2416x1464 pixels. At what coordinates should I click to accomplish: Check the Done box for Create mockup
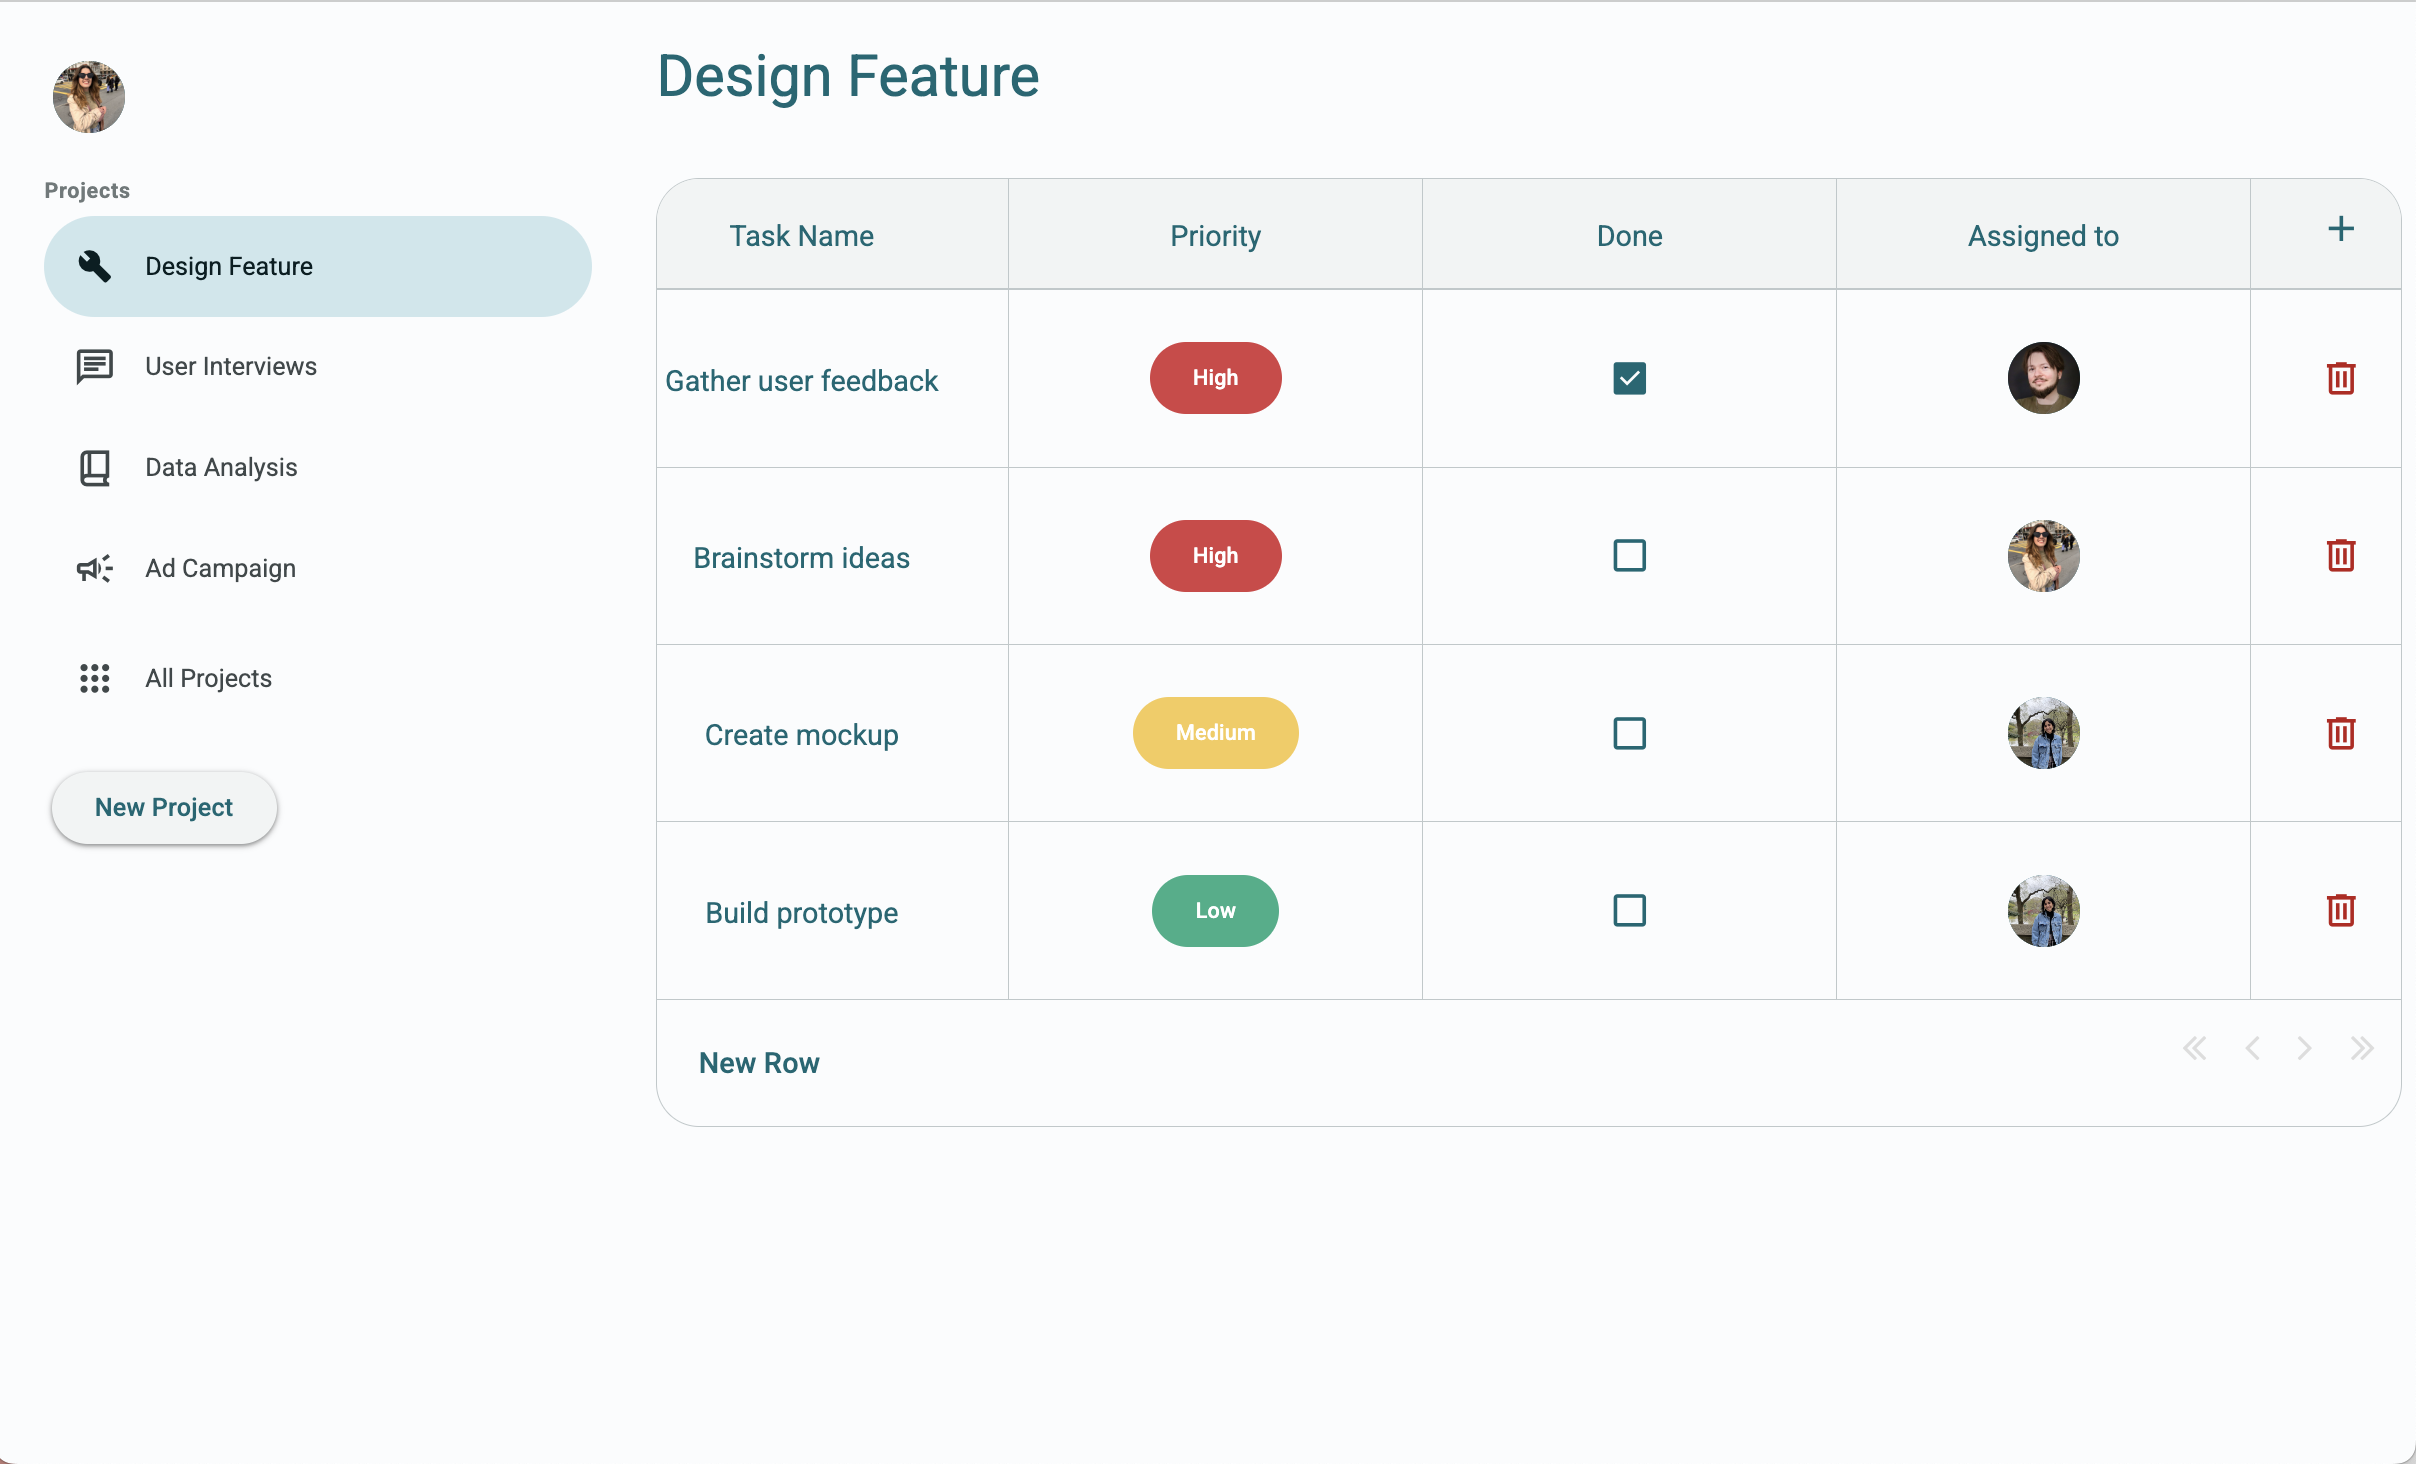(1628, 733)
